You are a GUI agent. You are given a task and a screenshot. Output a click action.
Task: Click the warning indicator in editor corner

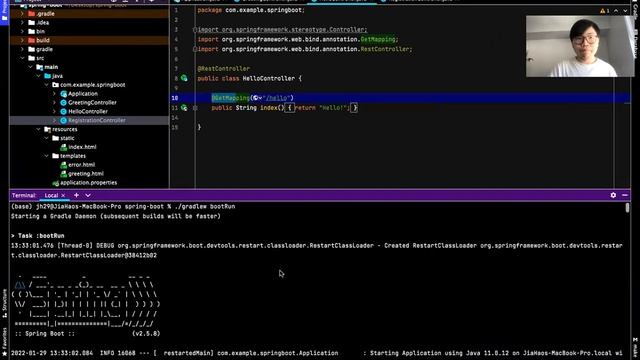pyautogui.click(x=604, y=11)
